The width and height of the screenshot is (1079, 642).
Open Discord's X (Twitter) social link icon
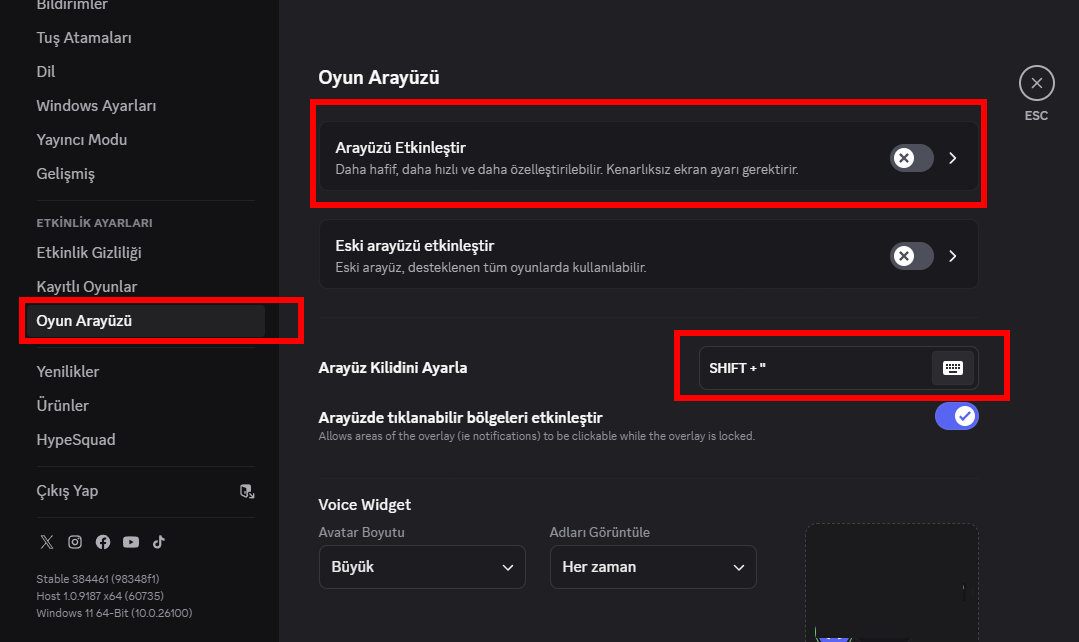click(x=47, y=542)
